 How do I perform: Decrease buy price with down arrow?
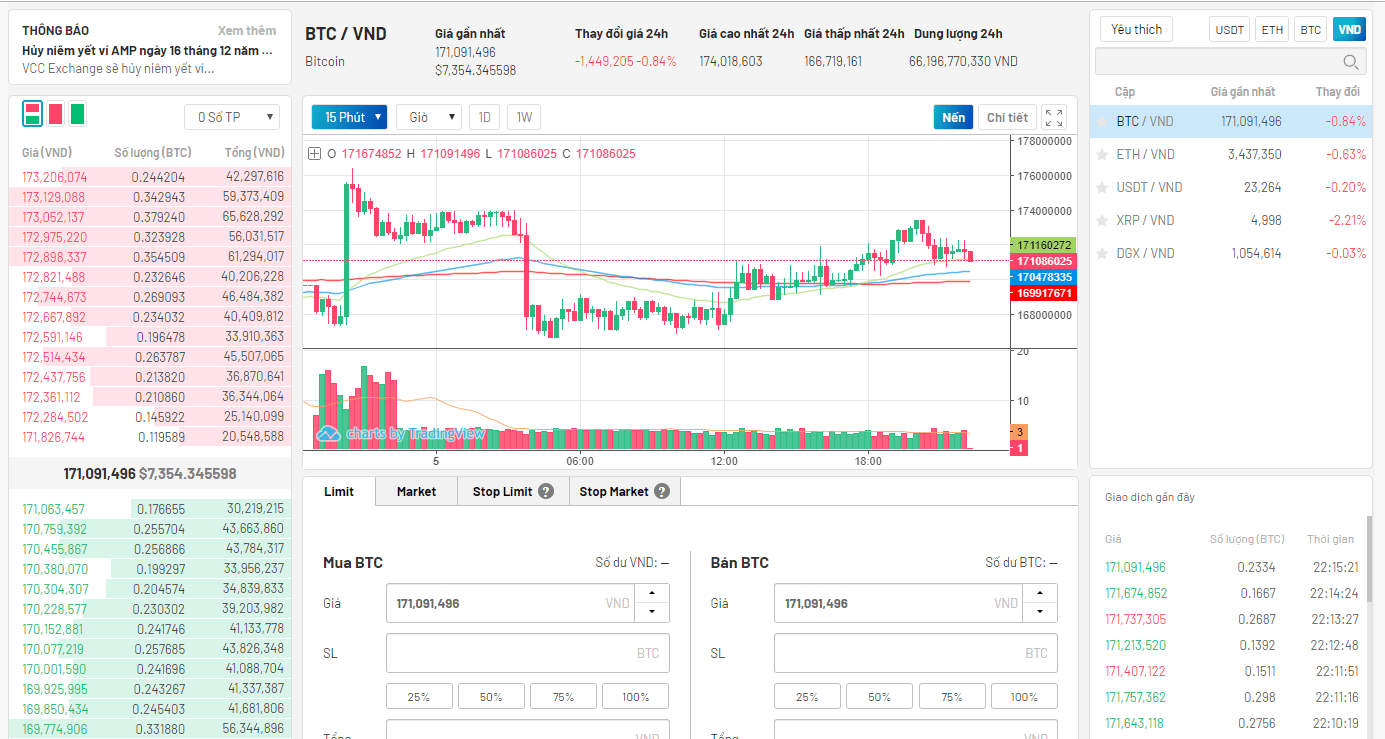pyautogui.click(x=652, y=612)
